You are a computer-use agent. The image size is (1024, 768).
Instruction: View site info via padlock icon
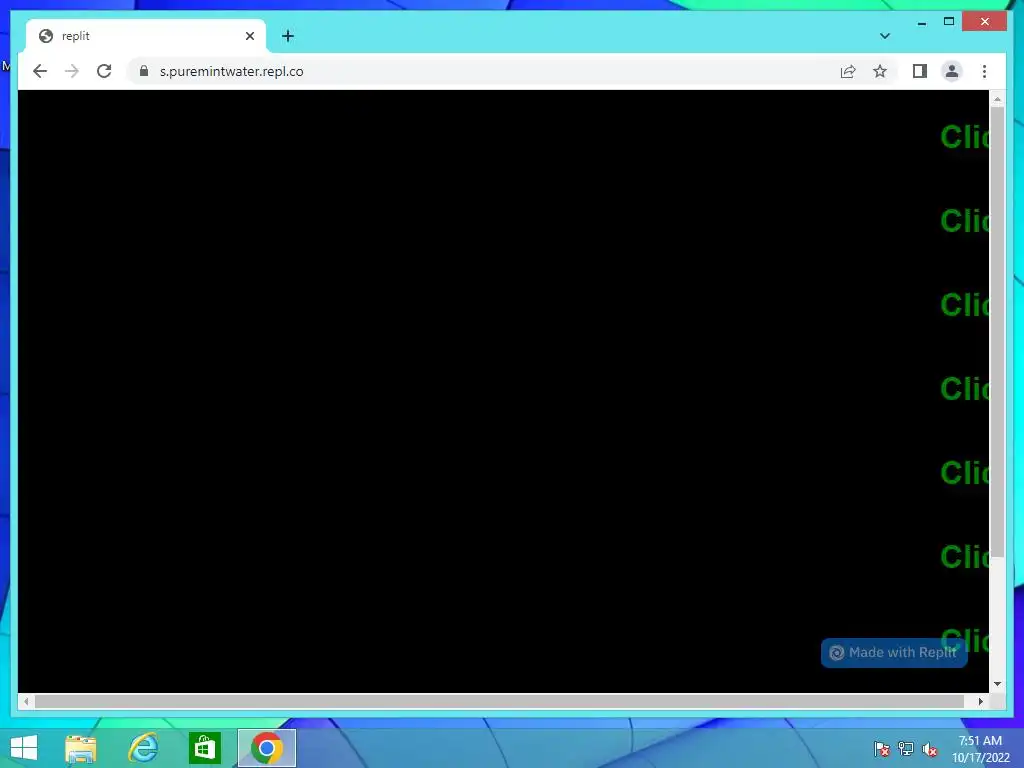144,71
